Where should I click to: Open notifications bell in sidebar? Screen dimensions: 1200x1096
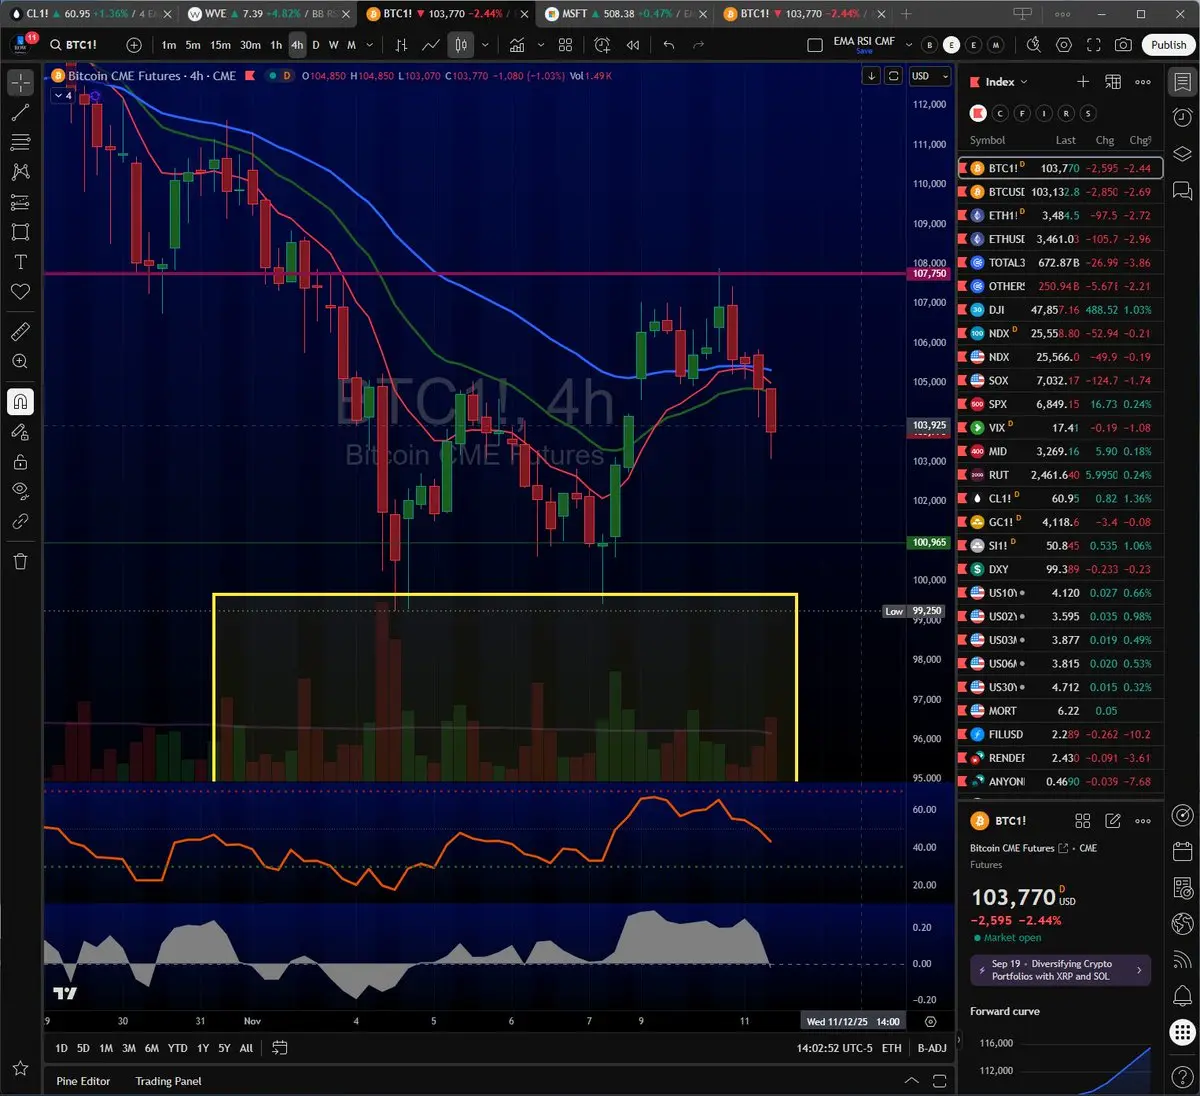[x=1182, y=995]
